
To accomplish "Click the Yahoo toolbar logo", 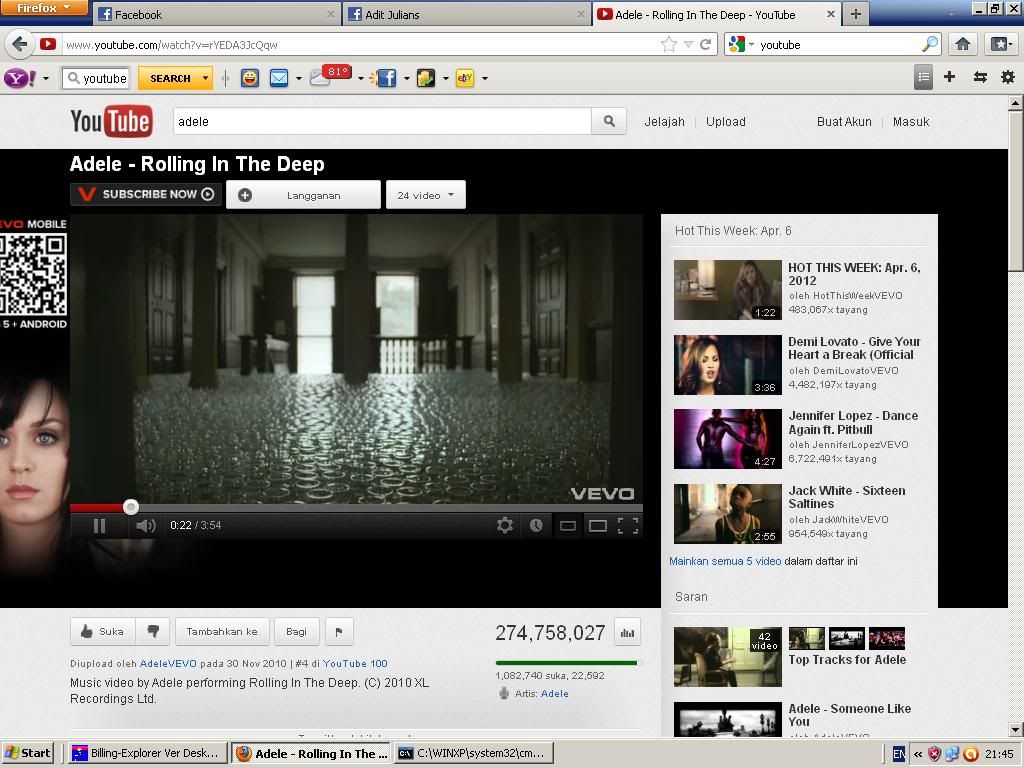I will (20, 78).
